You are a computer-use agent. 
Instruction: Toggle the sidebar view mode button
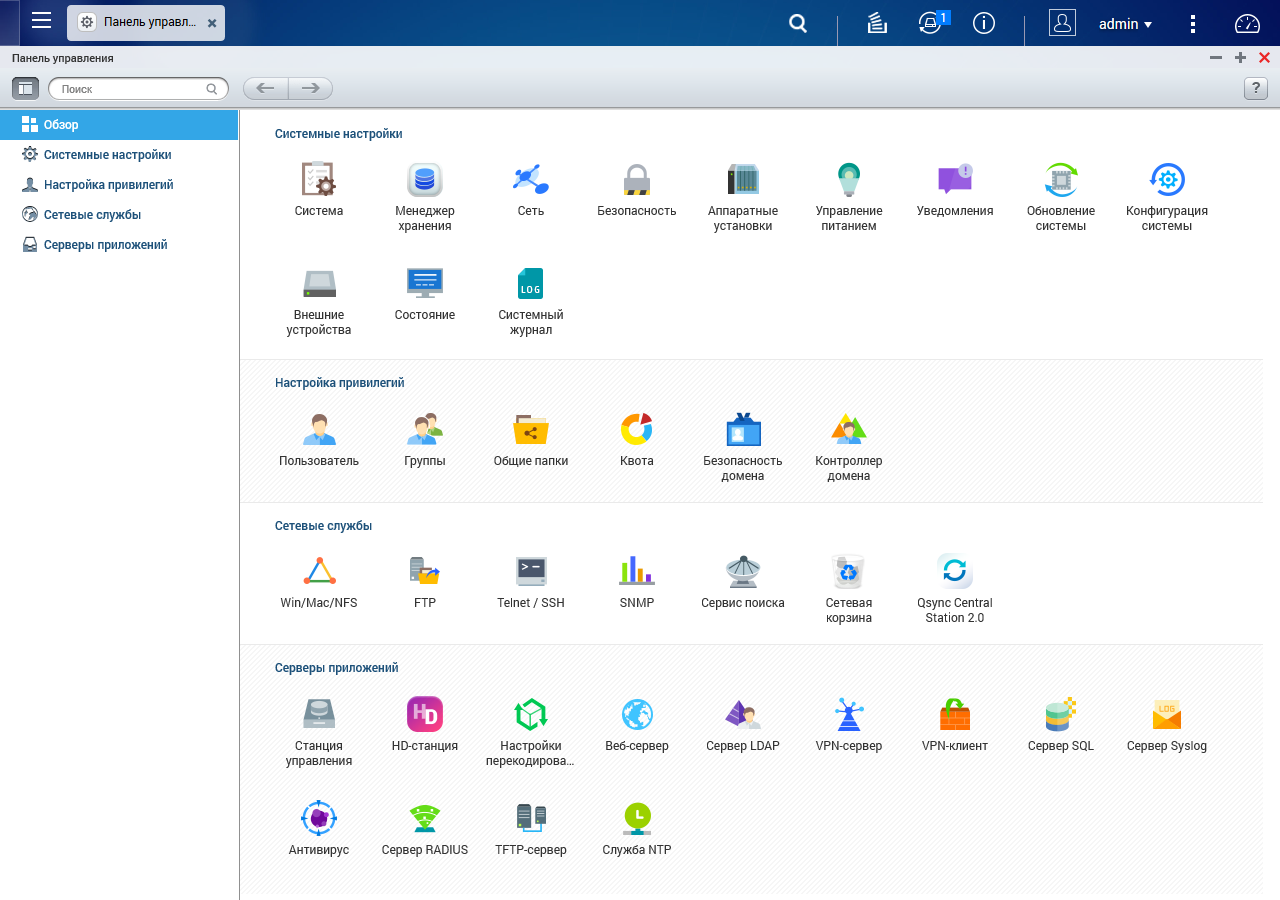tap(25, 89)
